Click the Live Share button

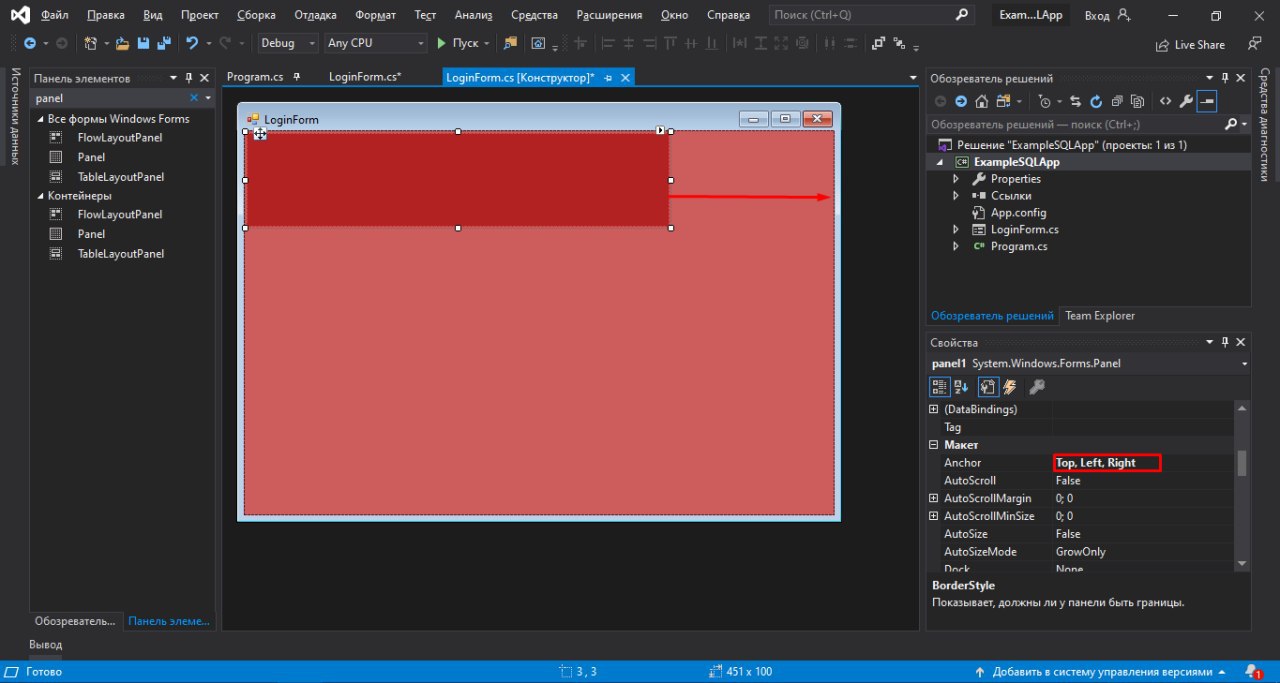(1190, 45)
